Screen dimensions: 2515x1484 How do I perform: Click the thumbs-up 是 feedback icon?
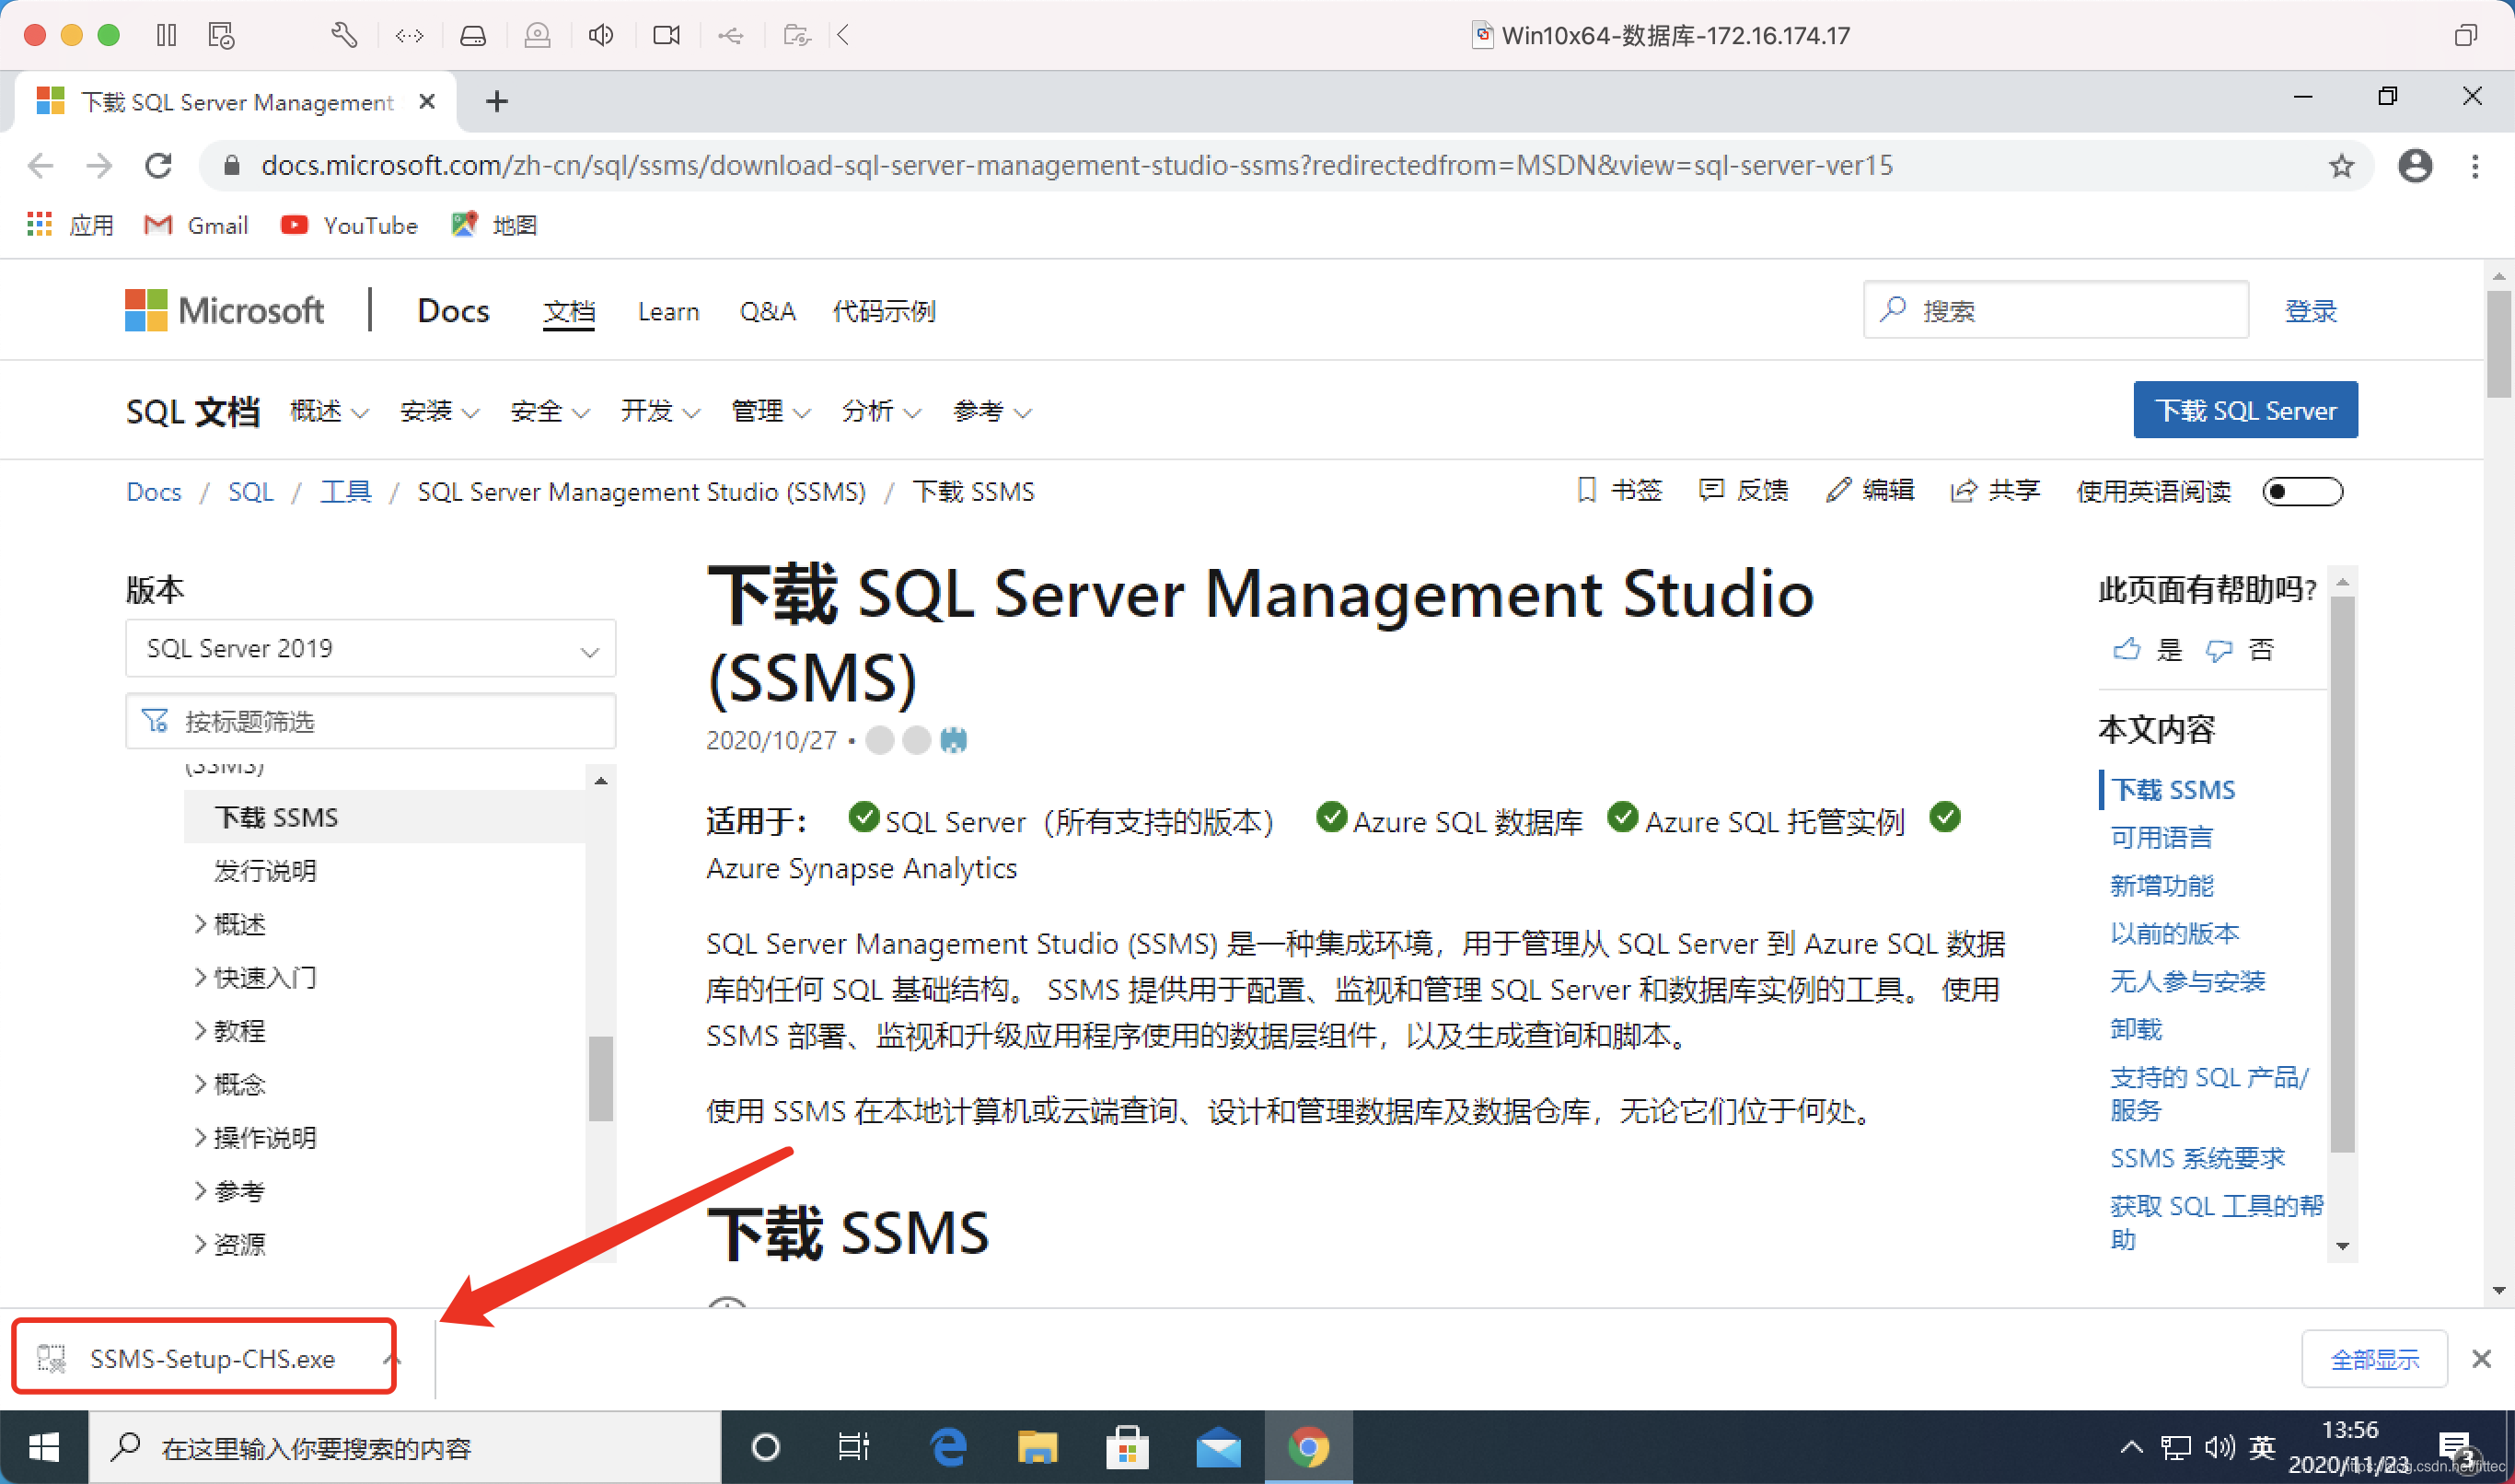[2126, 649]
